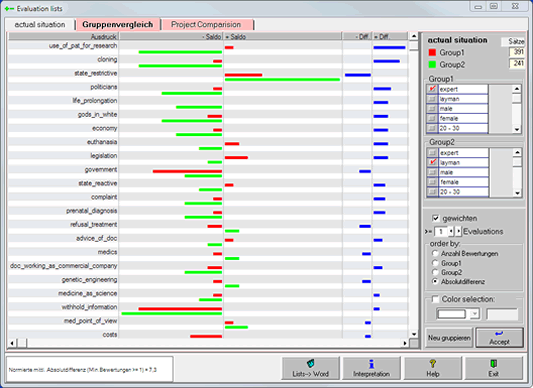Decrease the minimum Evaluations stepper
Screen dimensions: 533x388
pos(451,232)
